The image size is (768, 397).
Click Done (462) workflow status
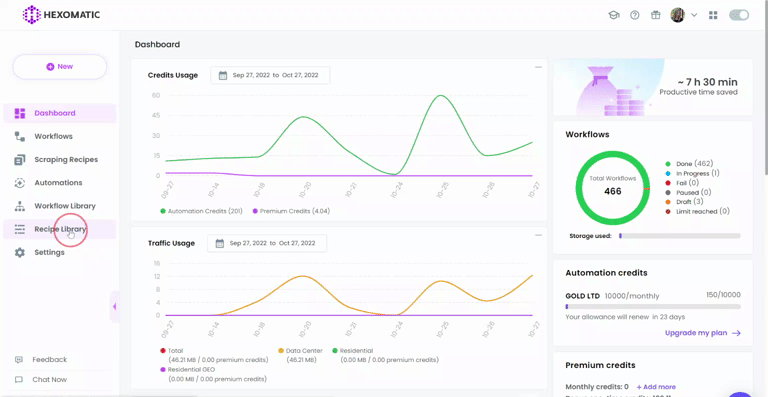click(x=689, y=163)
